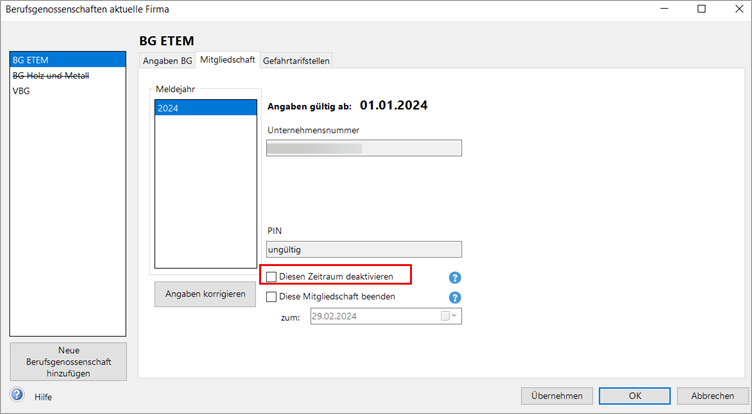Image resolution: width=752 pixels, height=414 pixels.
Task: Open the Gefahrtarifstellen tab
Action: 296,61
